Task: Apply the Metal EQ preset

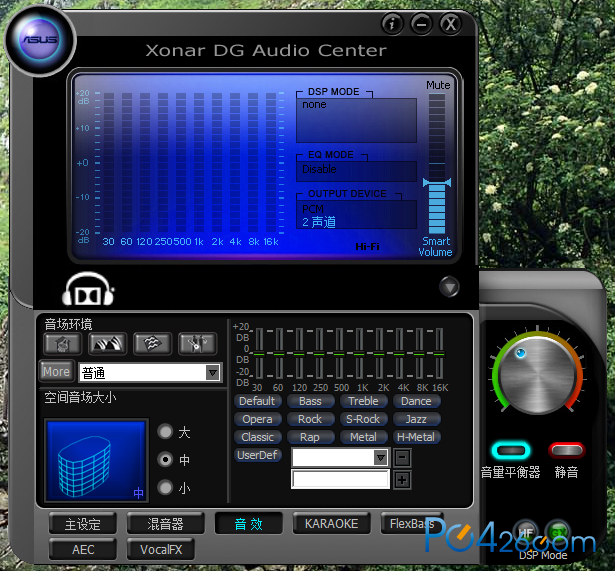Action: click(x=363, y=437)
